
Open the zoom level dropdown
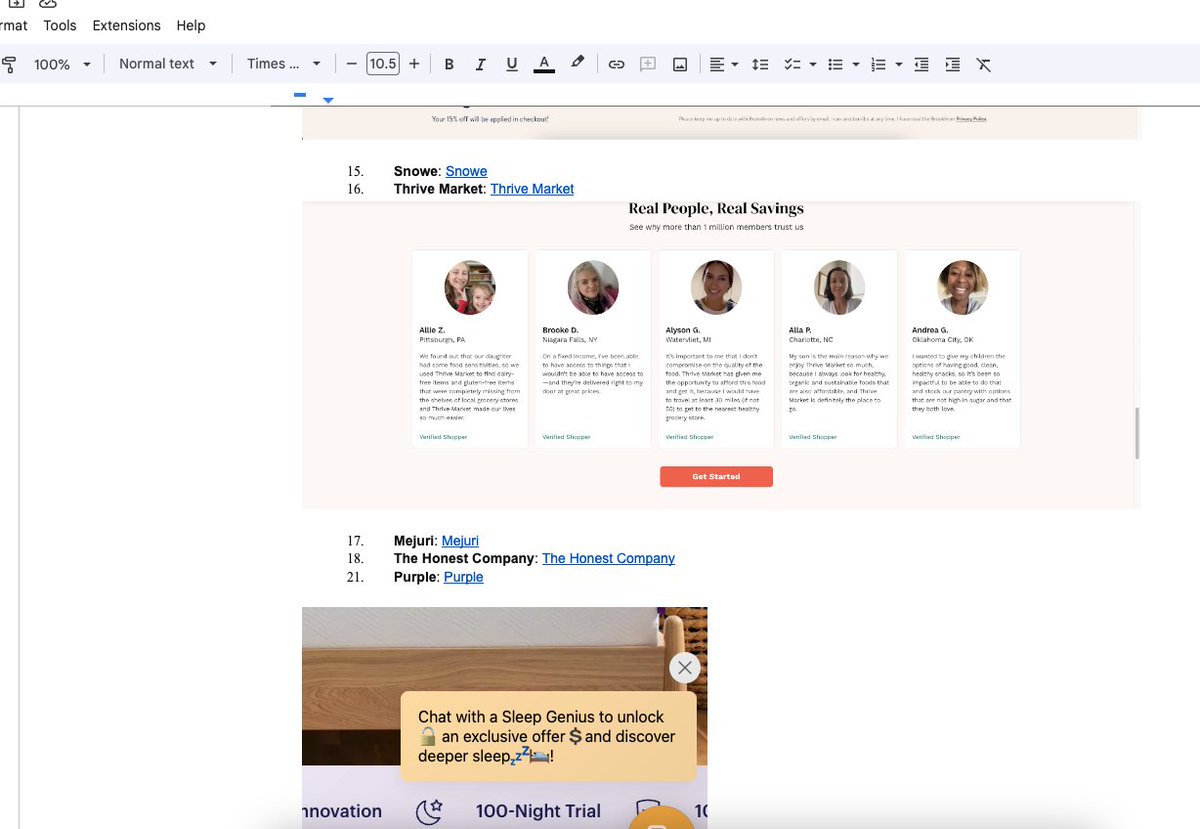pyautogui.click(x=62, y=64)
